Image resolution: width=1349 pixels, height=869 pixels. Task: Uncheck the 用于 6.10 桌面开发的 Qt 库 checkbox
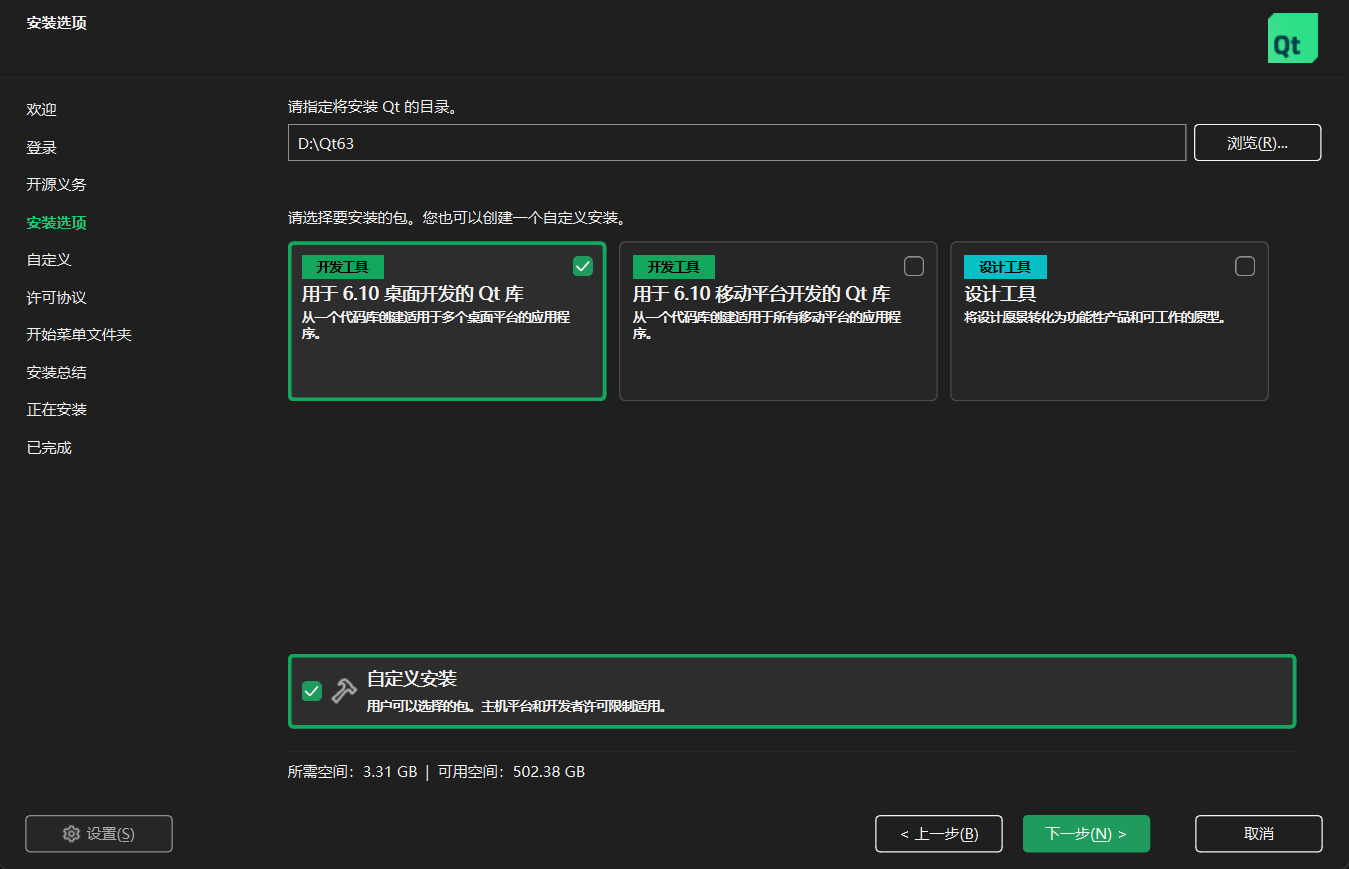coord(583,266)
